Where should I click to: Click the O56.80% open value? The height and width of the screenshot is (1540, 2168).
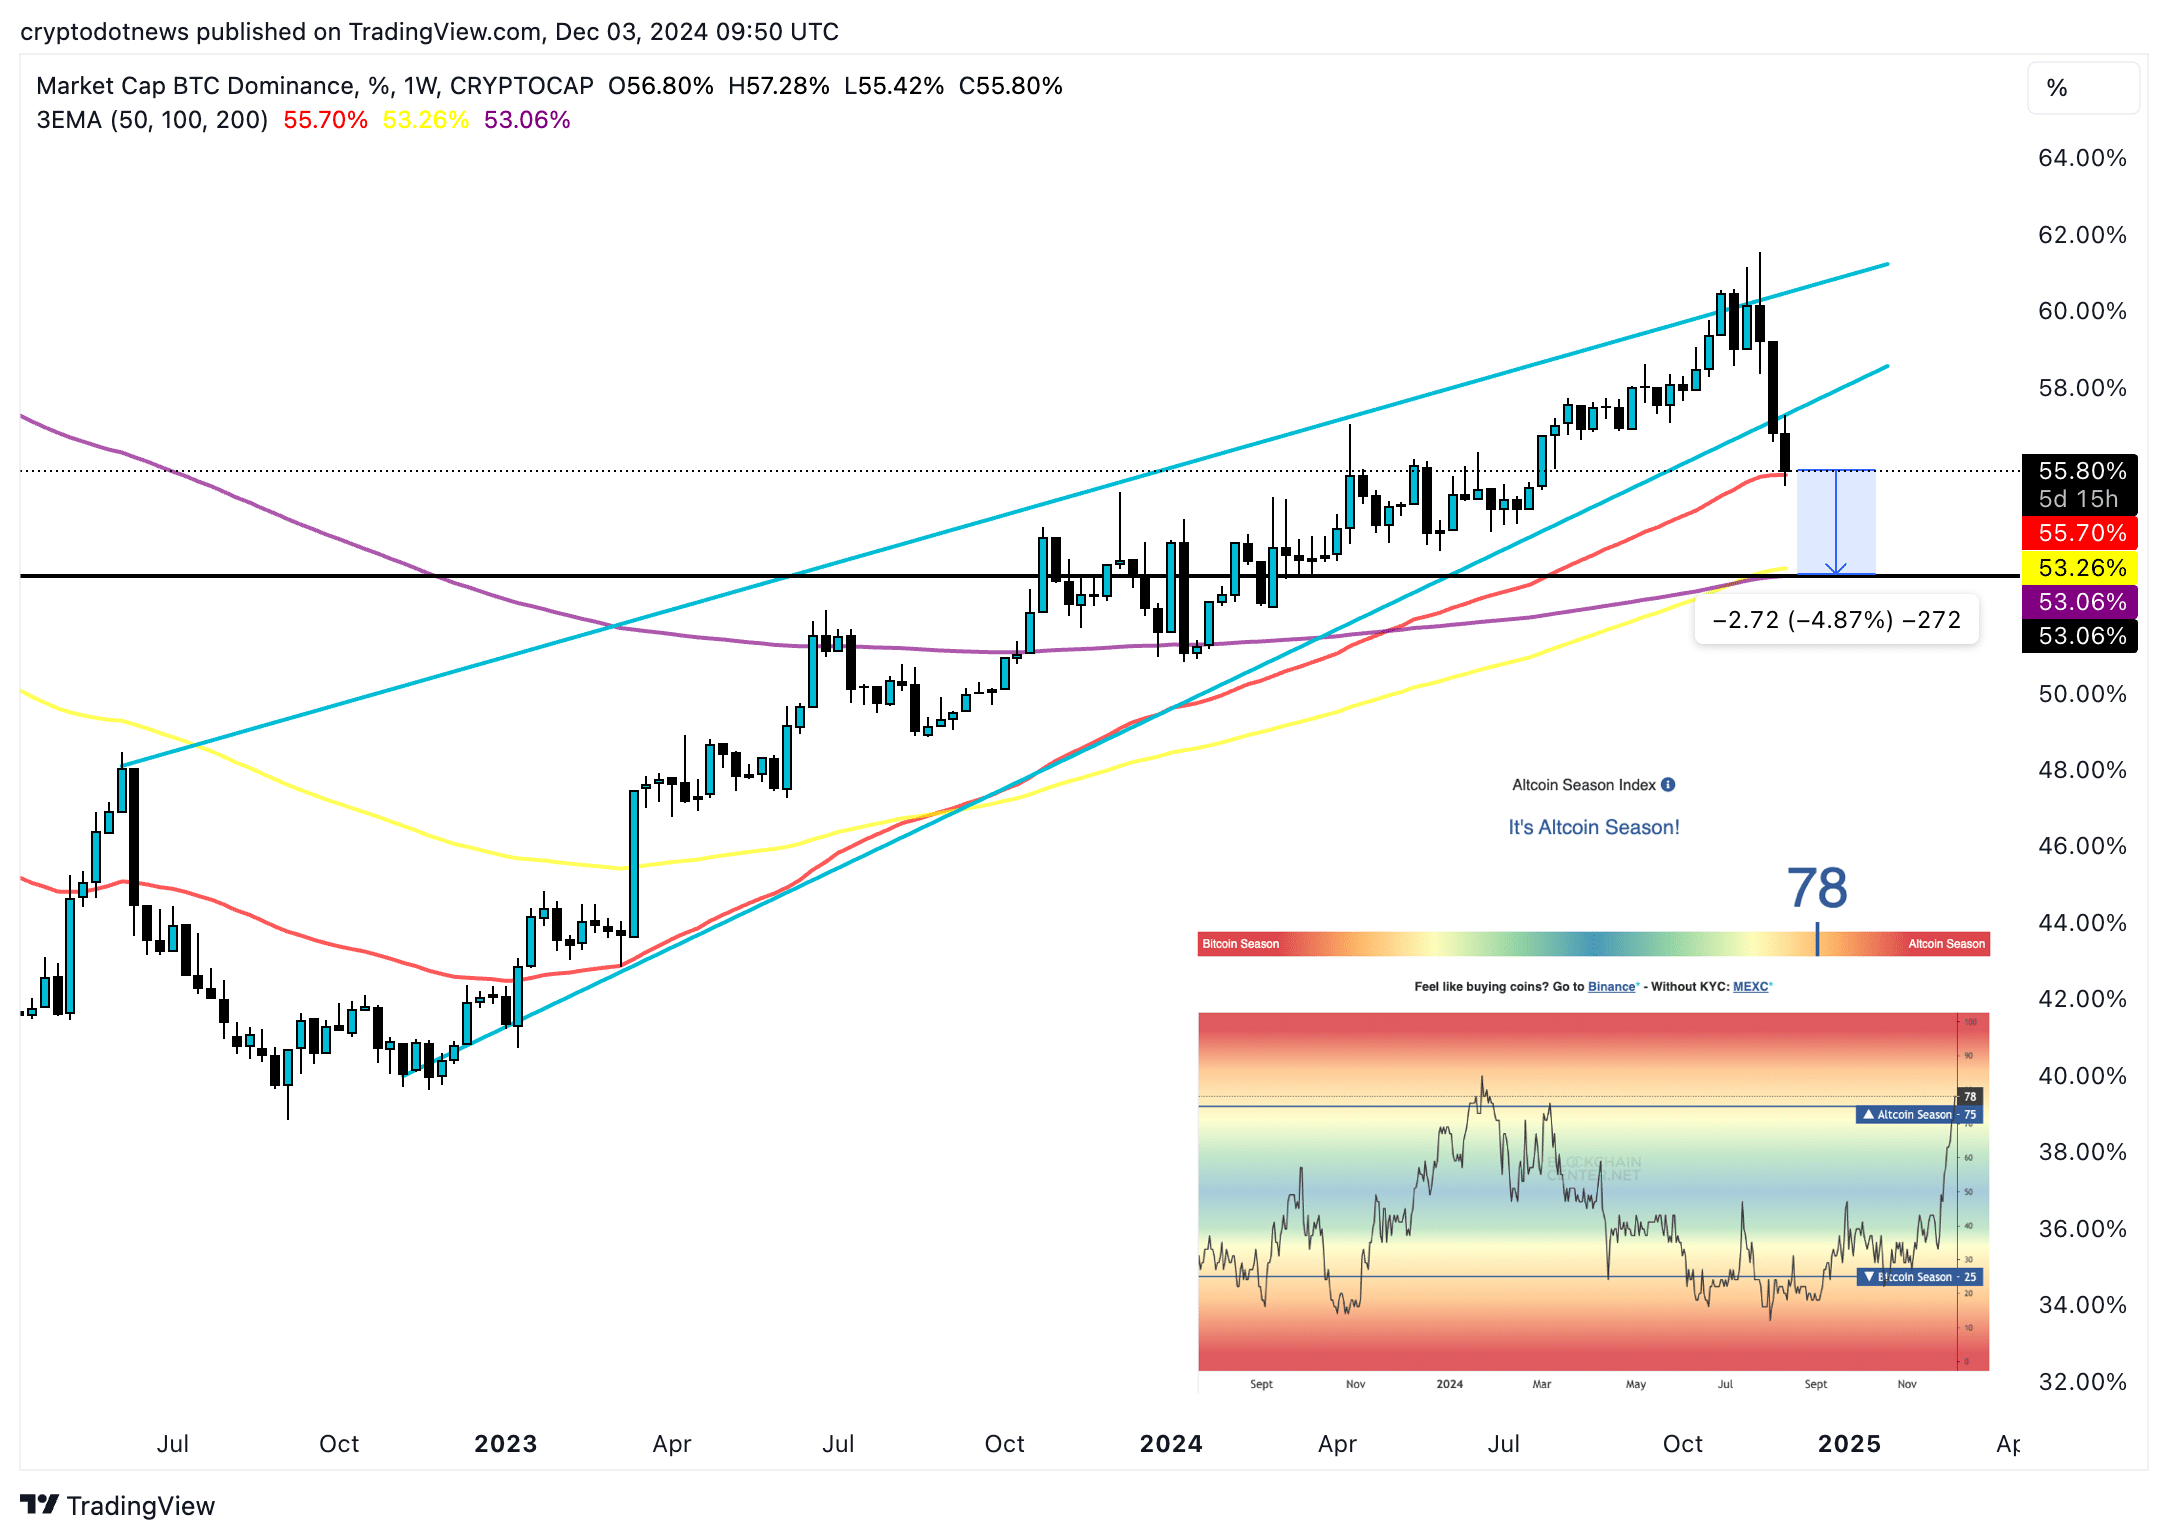[661, 86]
